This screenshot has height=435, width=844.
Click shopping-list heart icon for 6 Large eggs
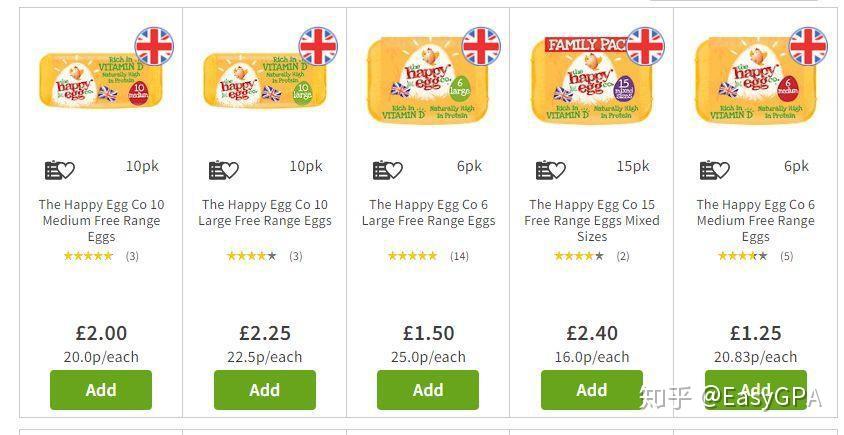(388, 170)
